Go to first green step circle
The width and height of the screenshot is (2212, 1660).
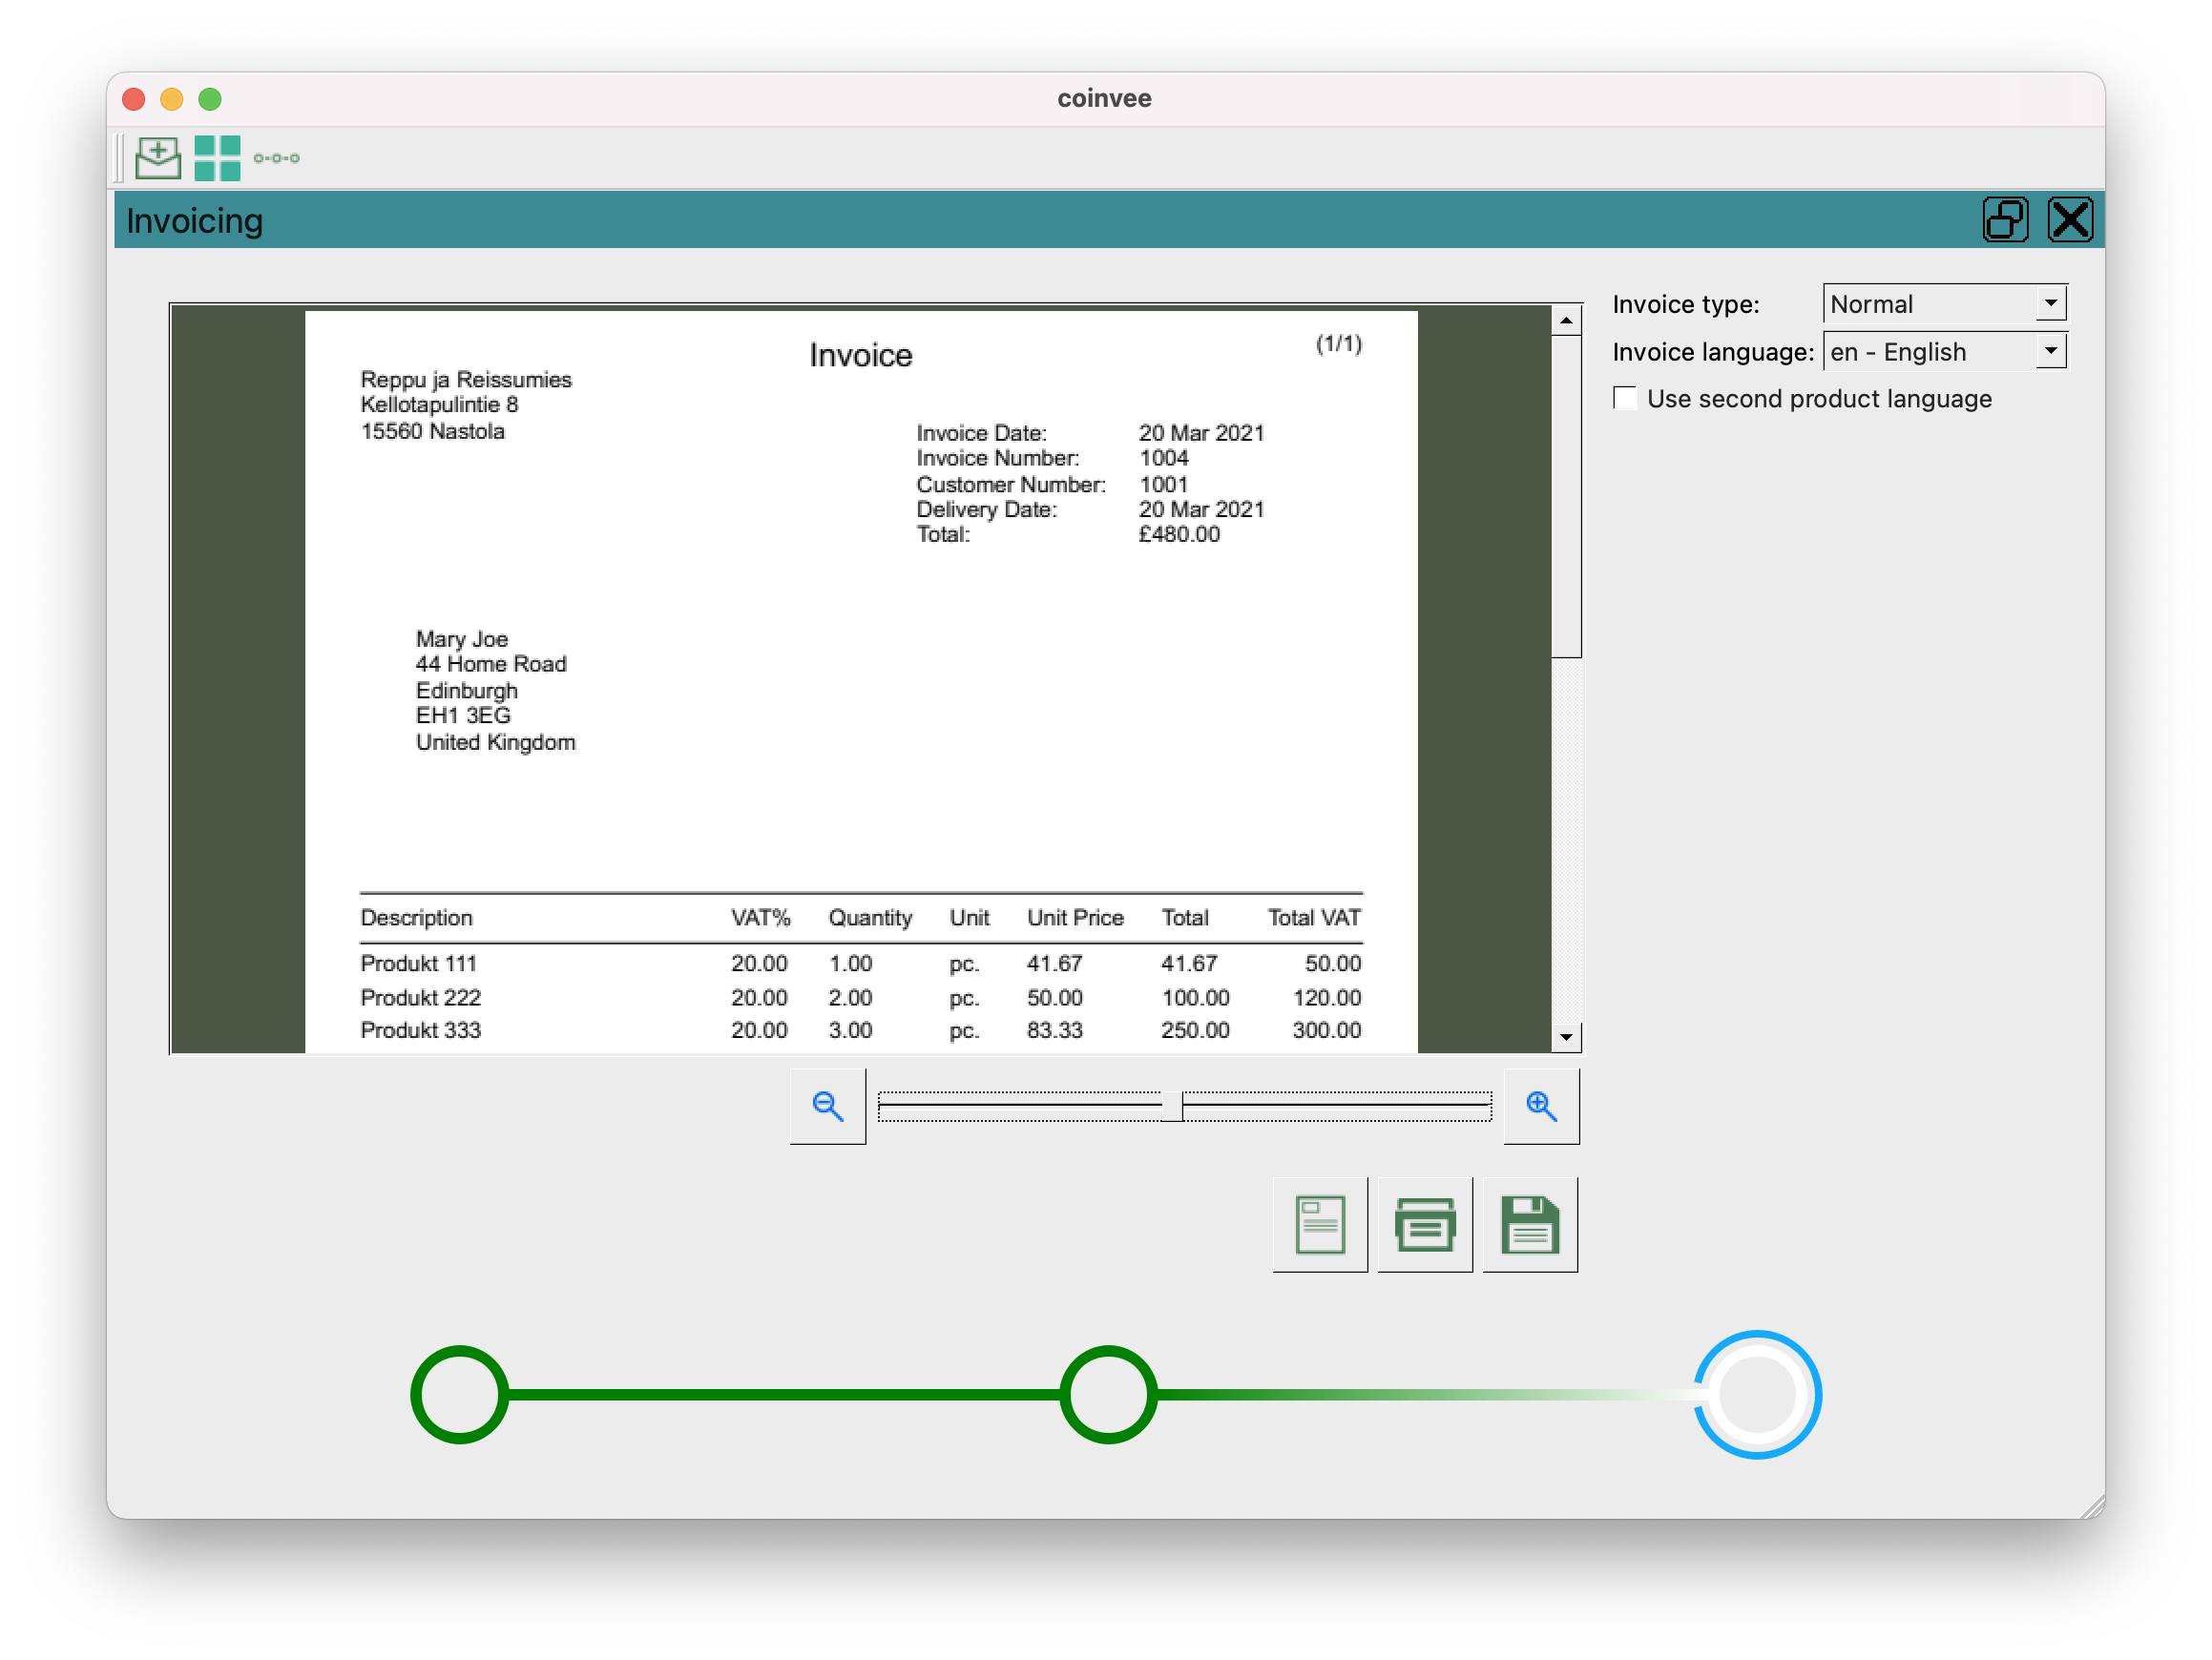[x=460, y=1394]
